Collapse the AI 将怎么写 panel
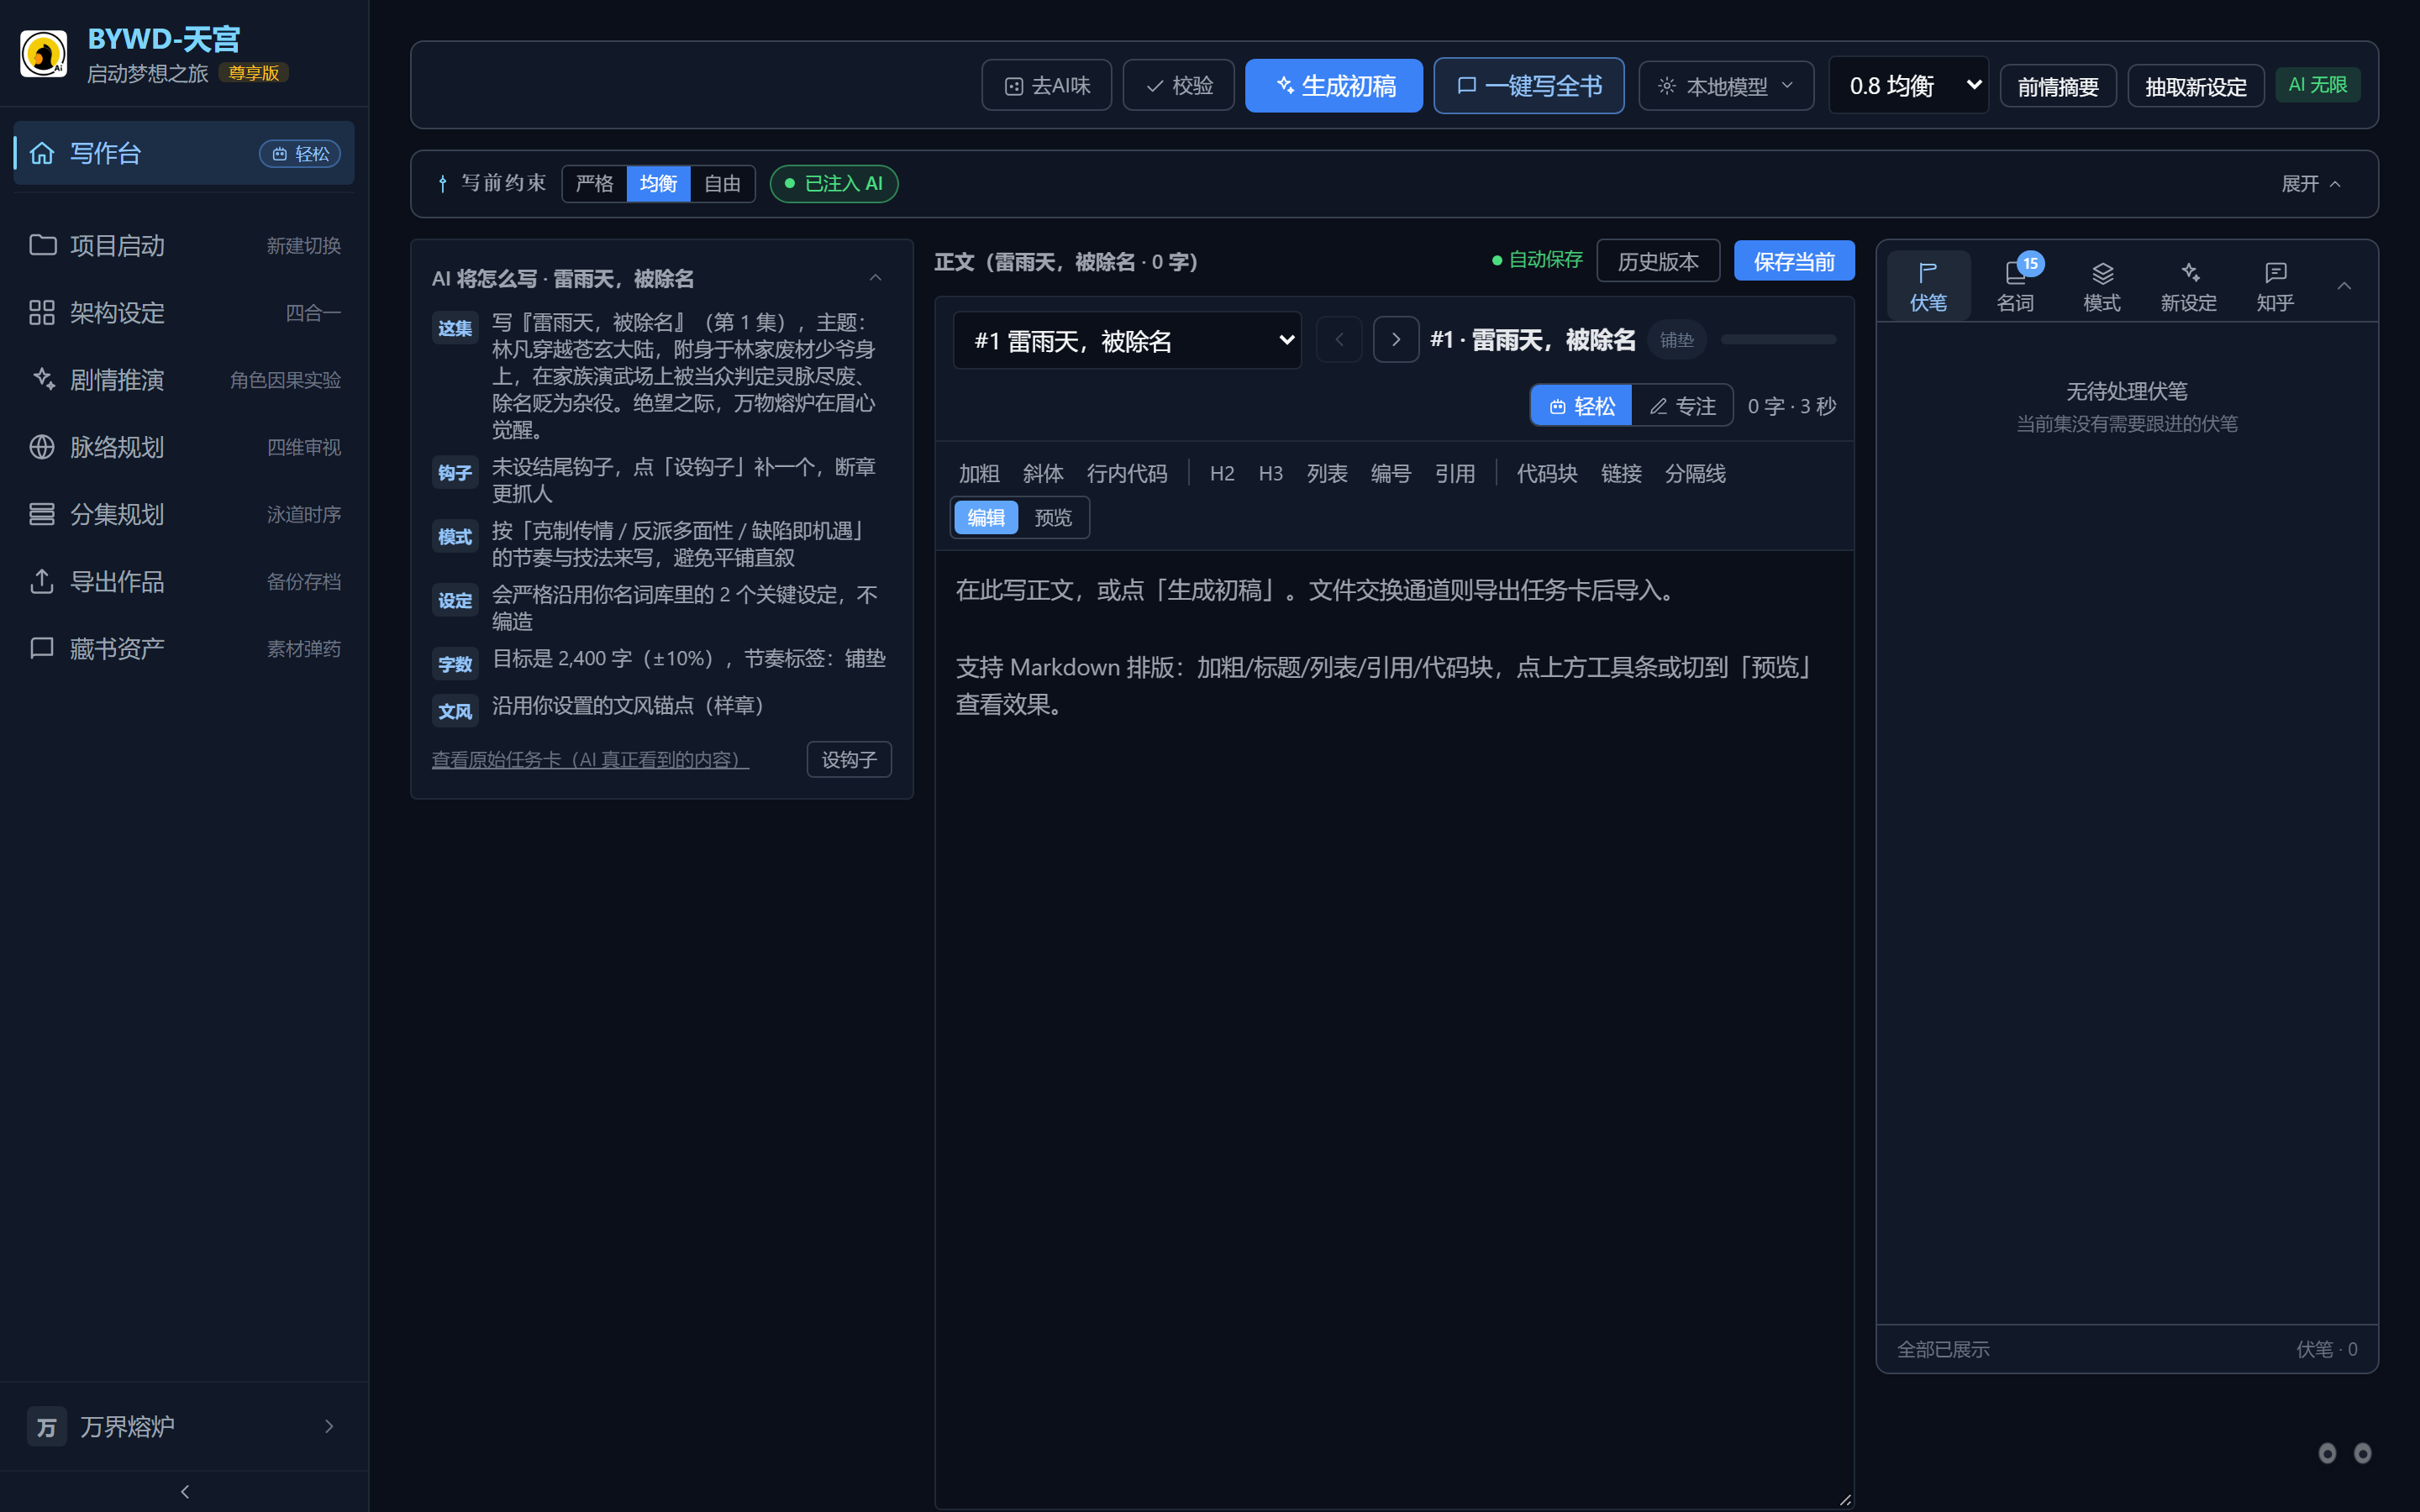Screen dimensions: 2420x1512 (x=875, y=278)
